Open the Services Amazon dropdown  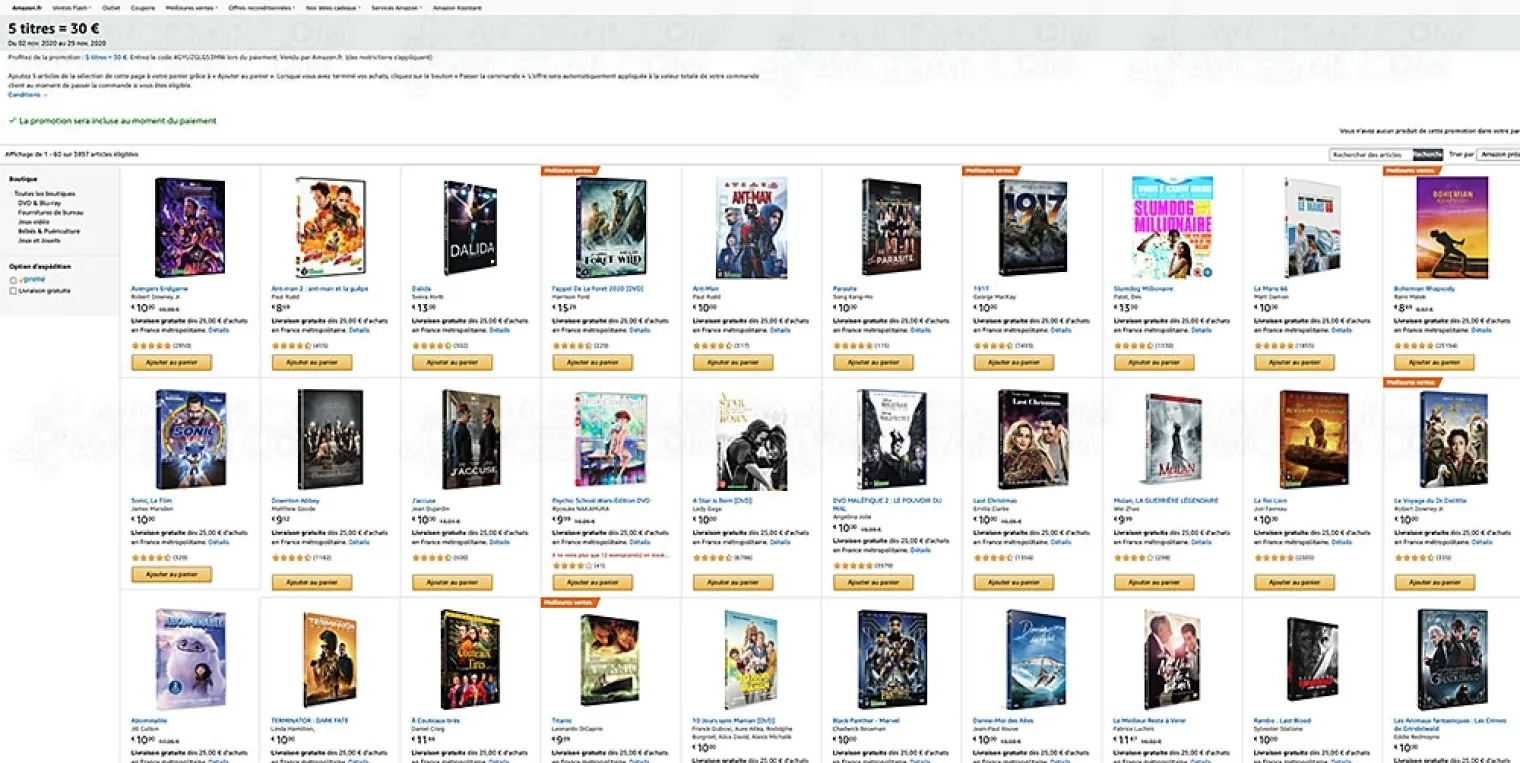pyautogui.click(x=396, y=7)
